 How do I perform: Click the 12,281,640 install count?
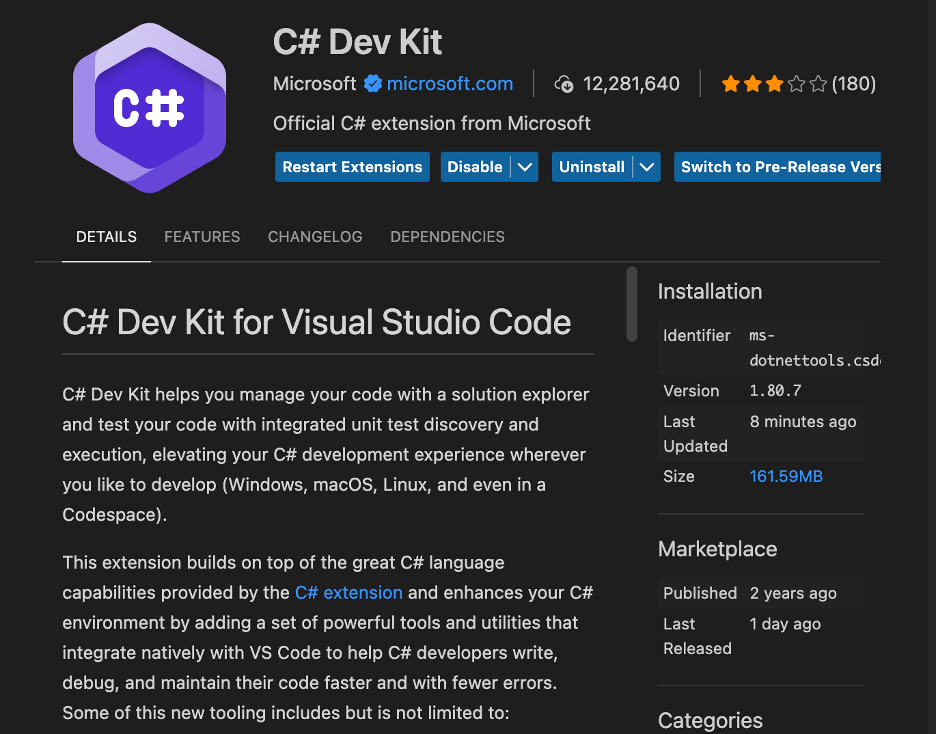coord(631,84)
